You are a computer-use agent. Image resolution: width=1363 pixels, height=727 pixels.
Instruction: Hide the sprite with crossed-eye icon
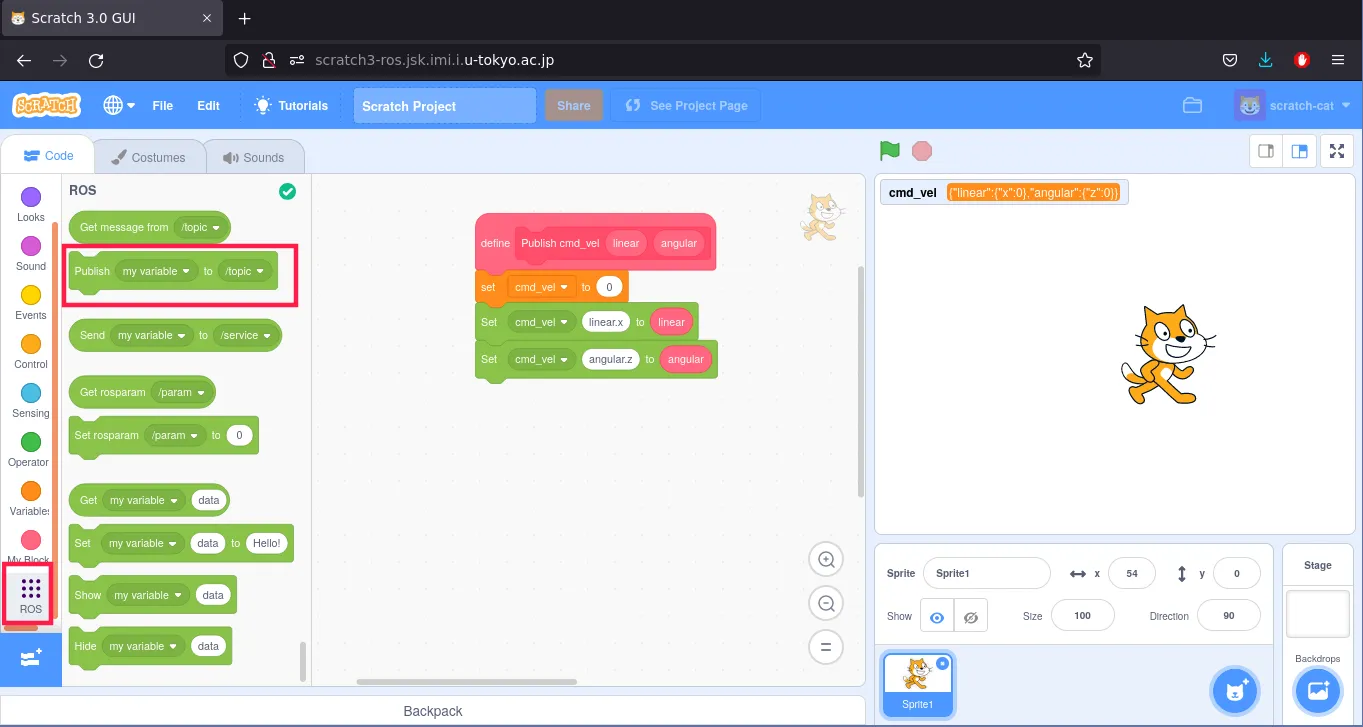coord(970,617)
